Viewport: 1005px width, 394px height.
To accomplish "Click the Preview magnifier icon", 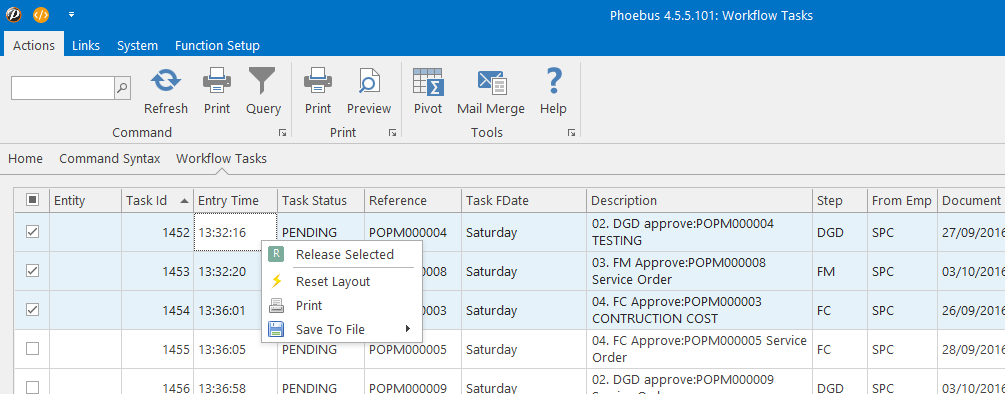I will click(x=369, y=81).
